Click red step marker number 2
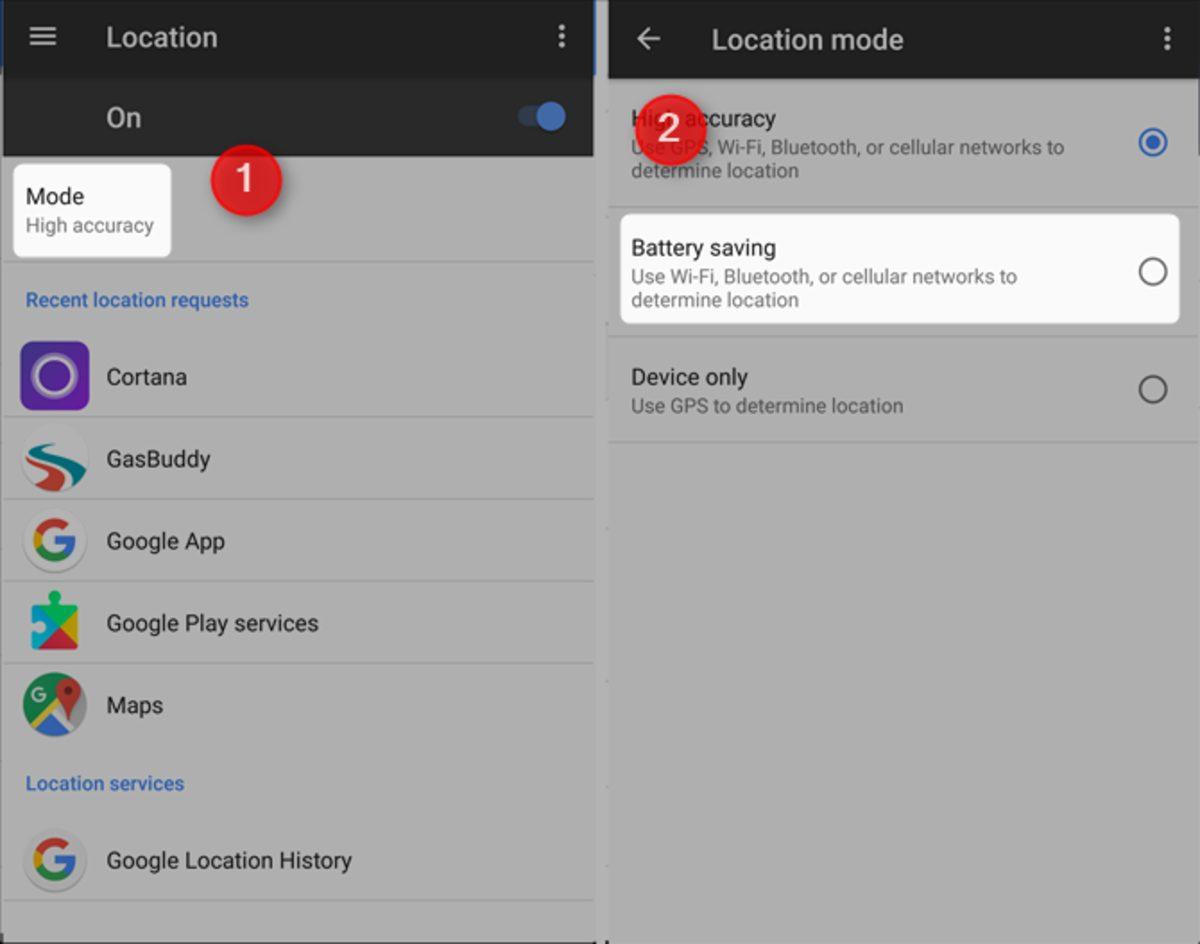Viewport: 1200px width, 944px height. 670,128
